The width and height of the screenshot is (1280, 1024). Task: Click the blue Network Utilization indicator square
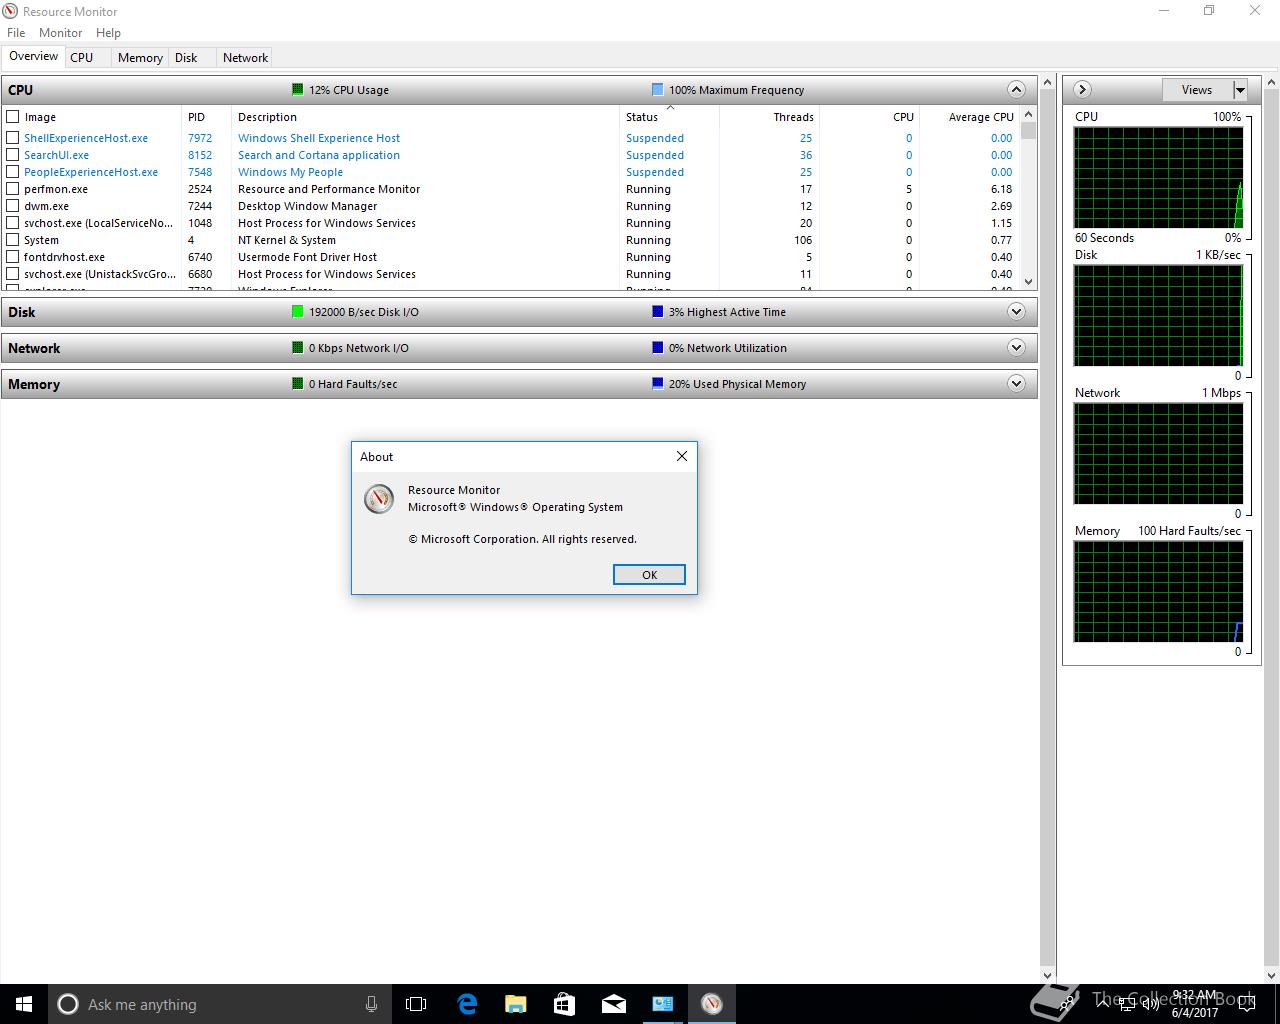(x=657, y=347)
